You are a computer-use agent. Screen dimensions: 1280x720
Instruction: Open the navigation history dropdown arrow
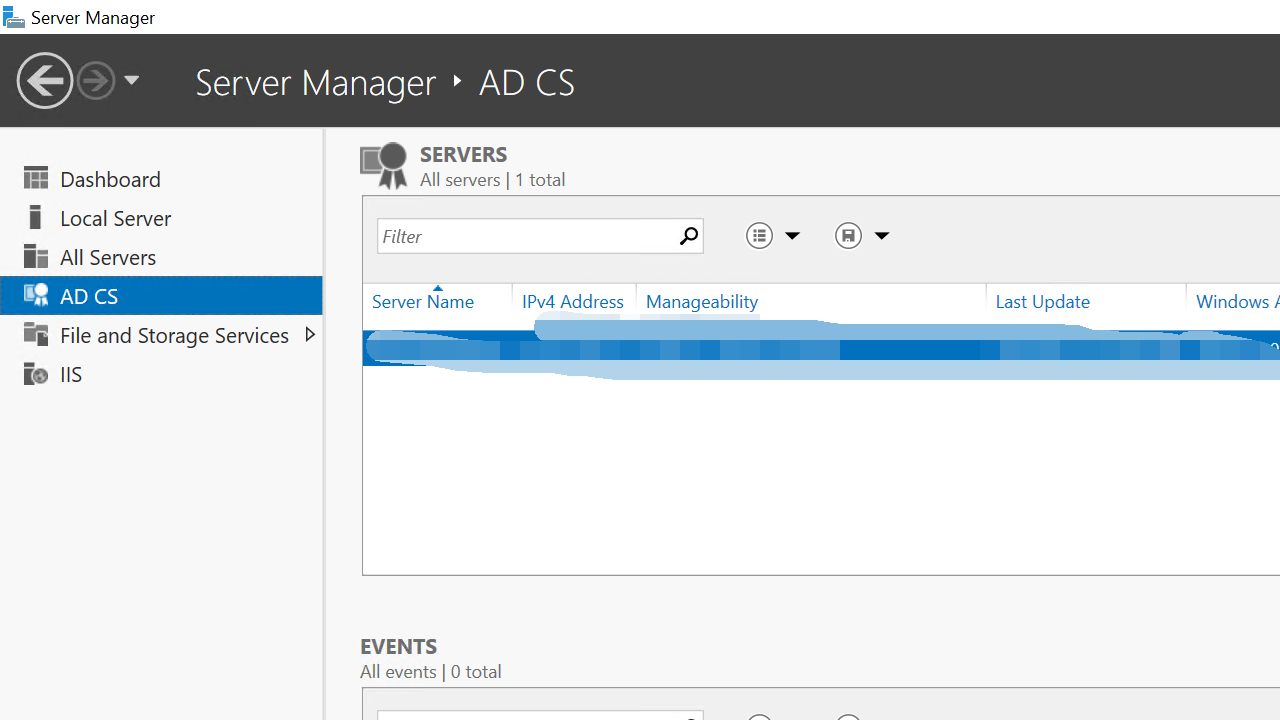[131, 81]
